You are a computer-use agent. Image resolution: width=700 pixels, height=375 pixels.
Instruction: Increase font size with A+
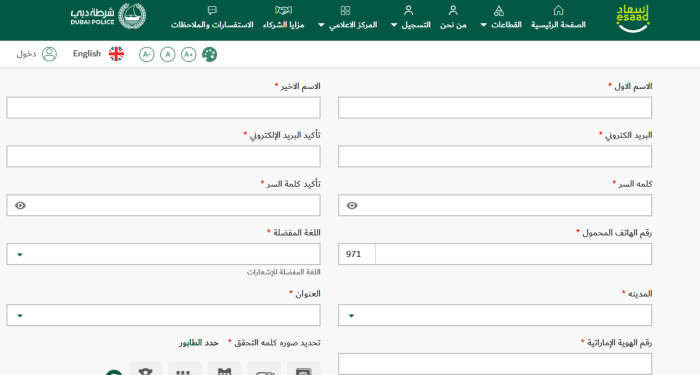pos(188,54)
